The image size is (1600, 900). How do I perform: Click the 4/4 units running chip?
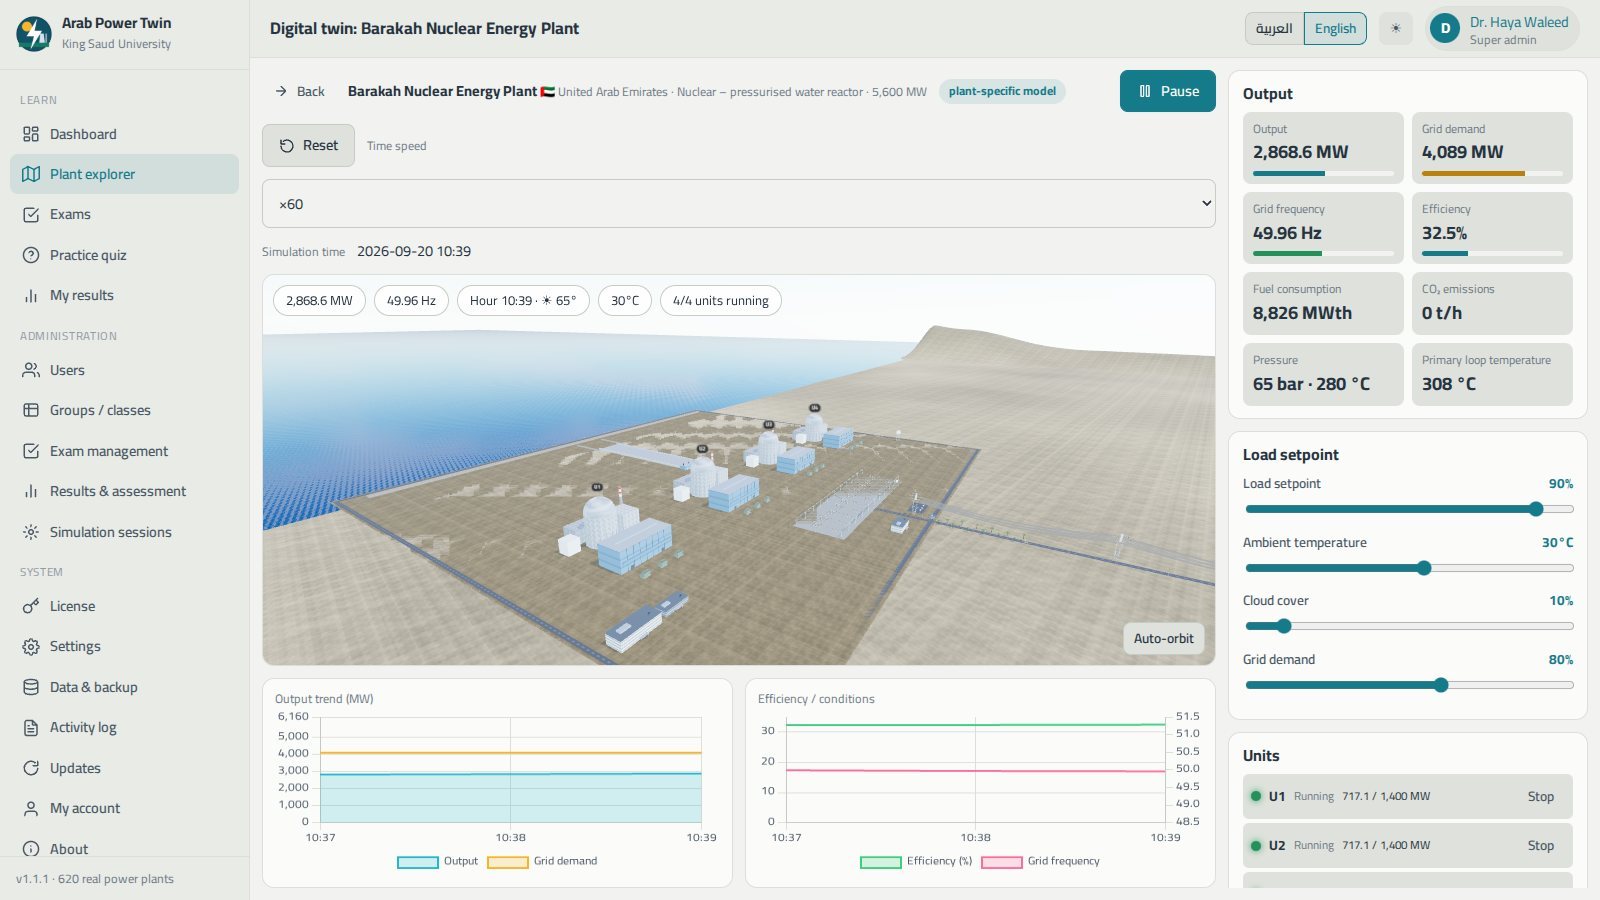coord(721,300)
